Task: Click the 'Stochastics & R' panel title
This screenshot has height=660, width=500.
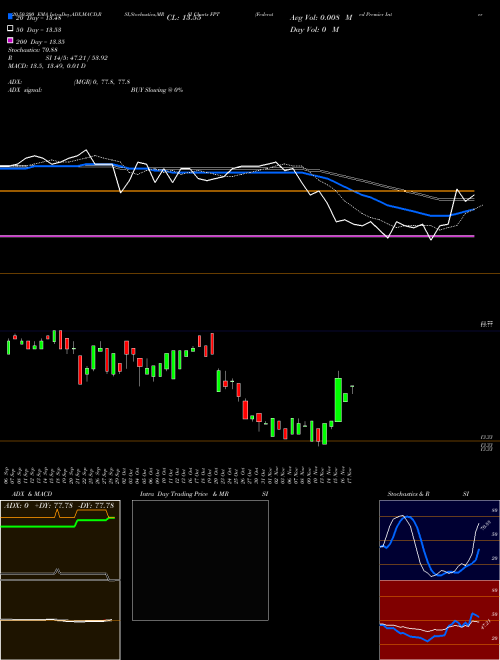Action: tap(409, 494)
